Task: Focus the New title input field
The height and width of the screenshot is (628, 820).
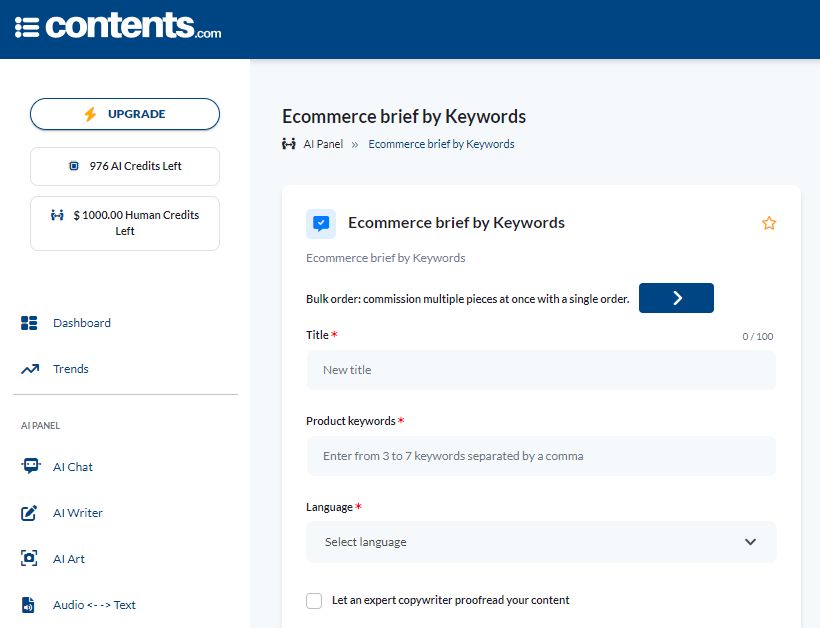Action: tap(541, 370)
